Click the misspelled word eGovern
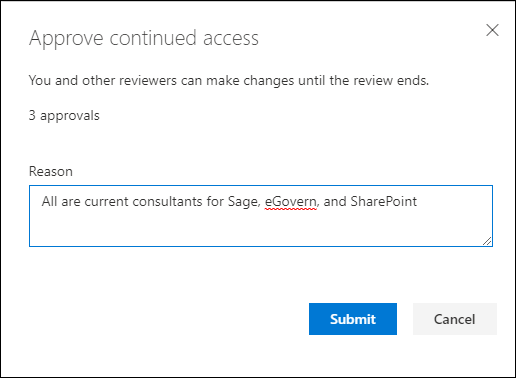The width and height of the screenshot is (516, 378). 290,202
